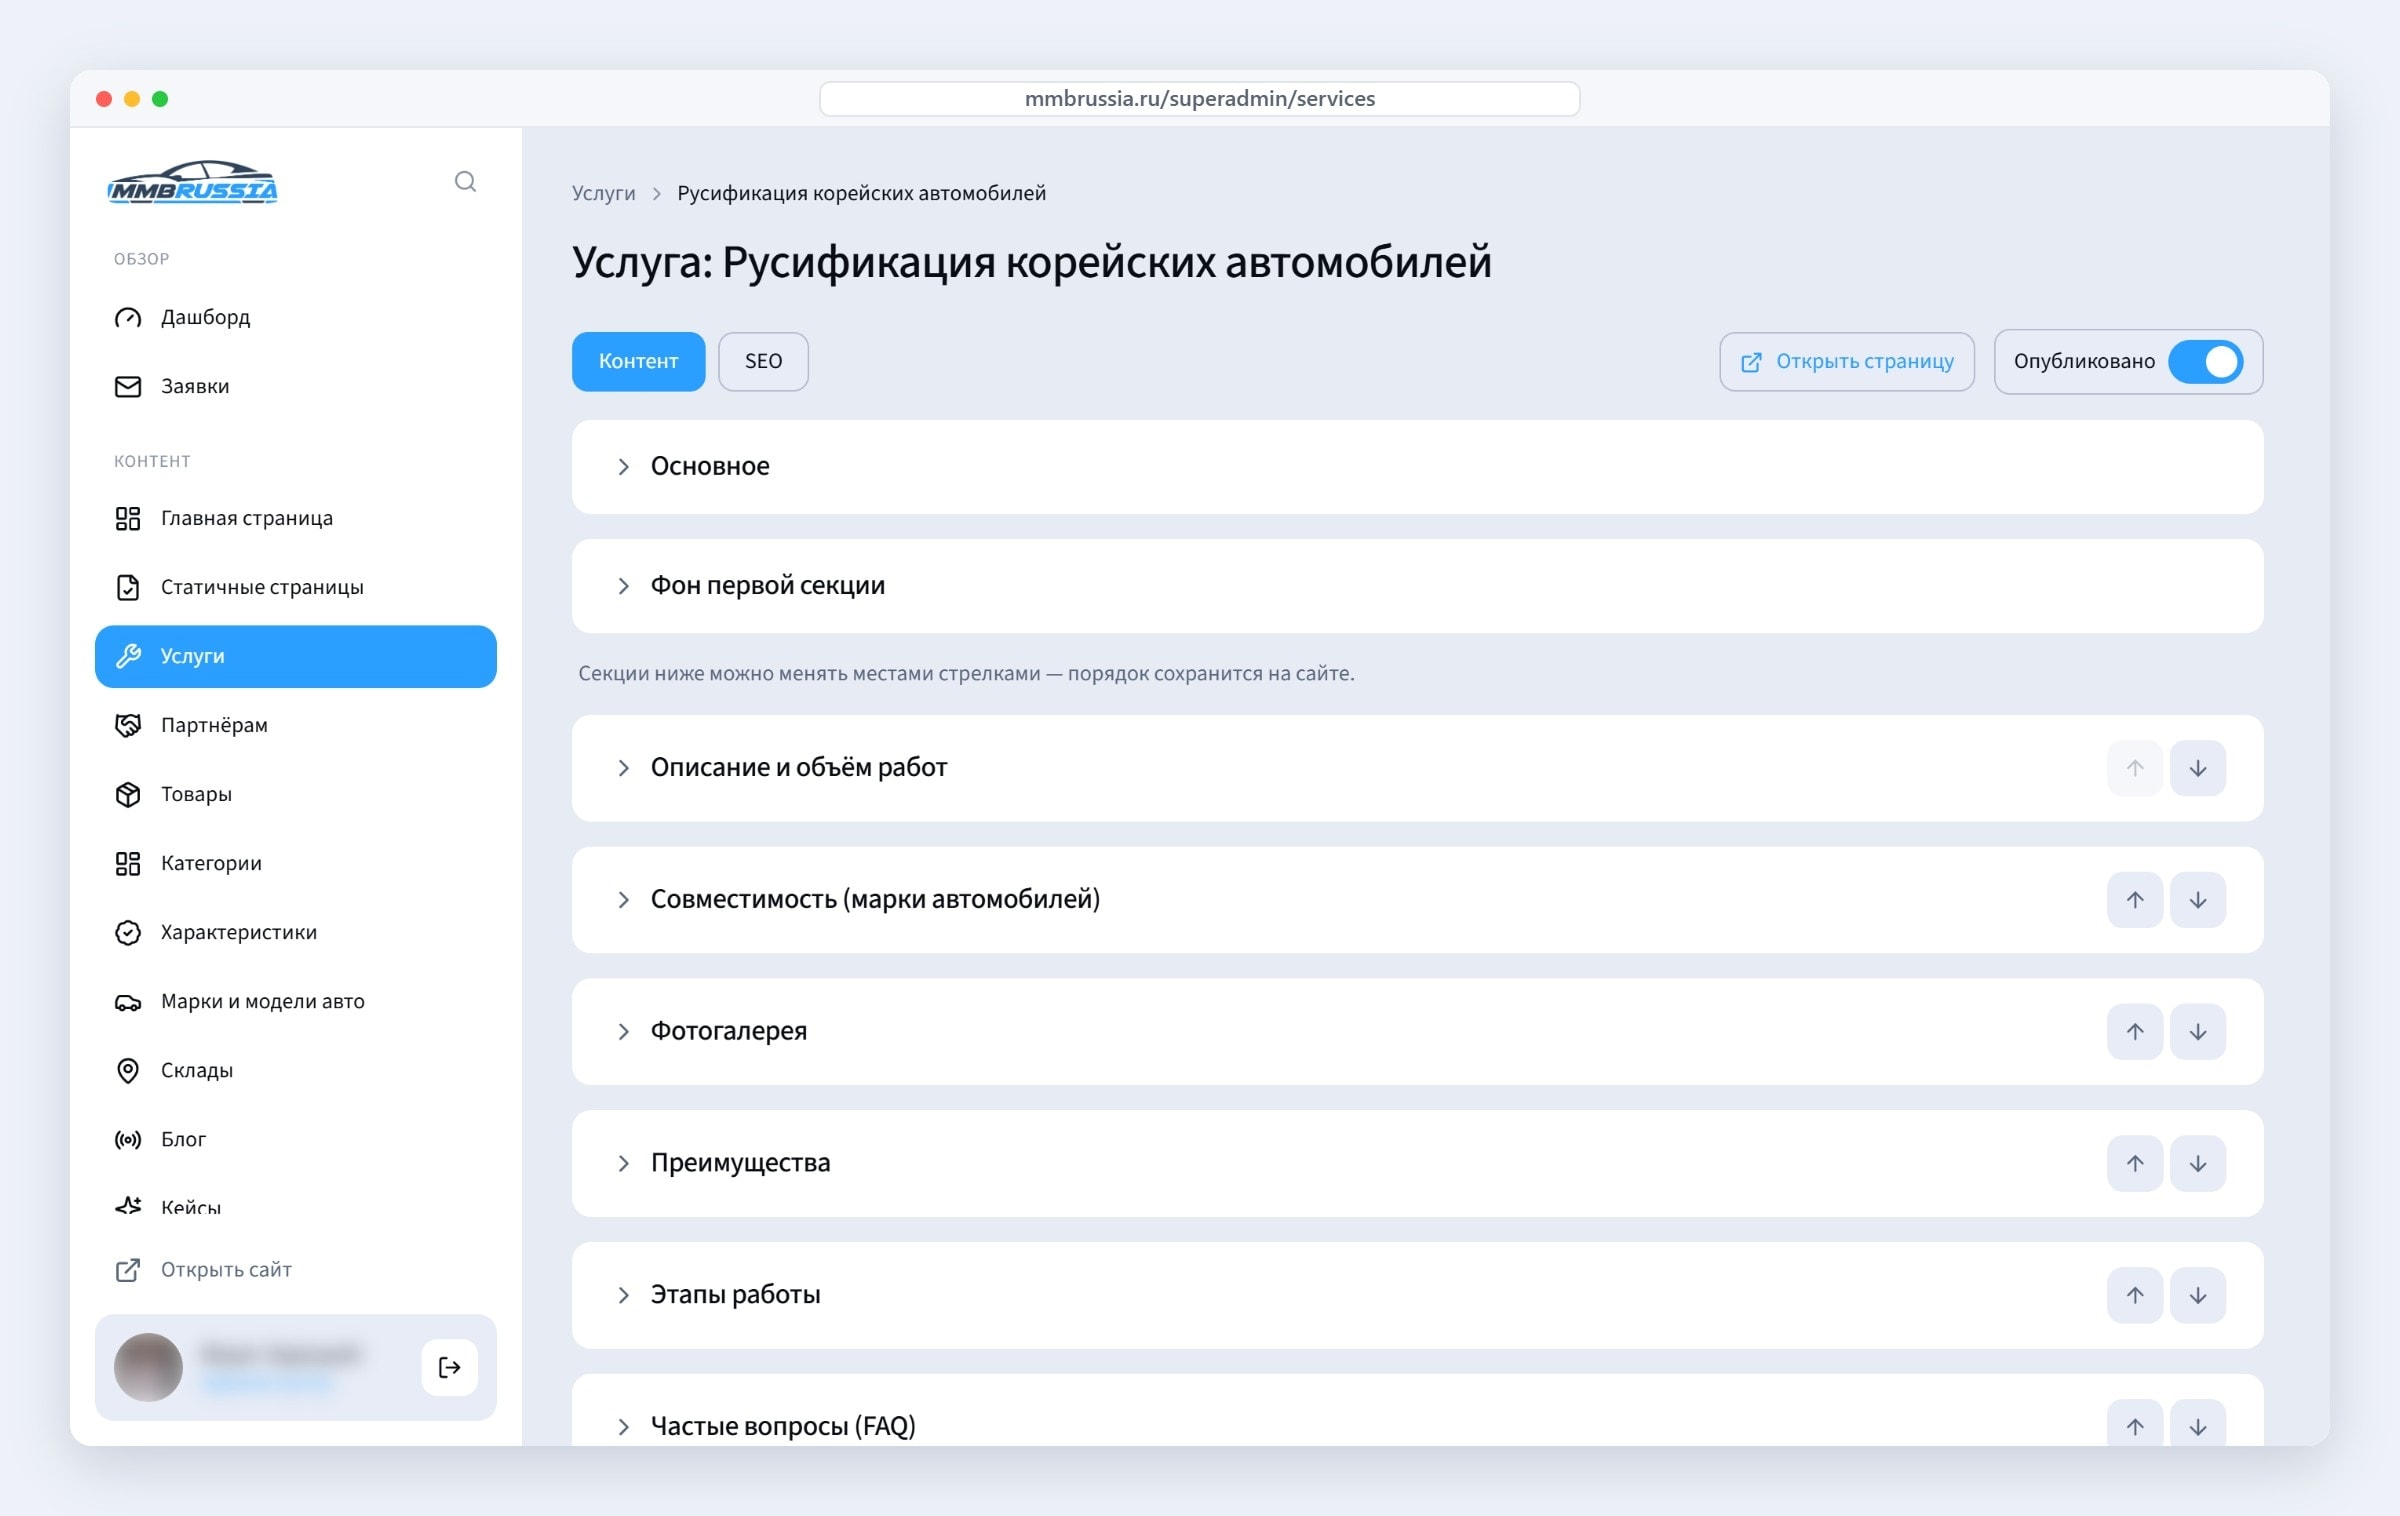The width and height of the screenshot is (2400, 1516).
Task: Click 'Открыть сайт' link in sidebar
Action: 204,1269
